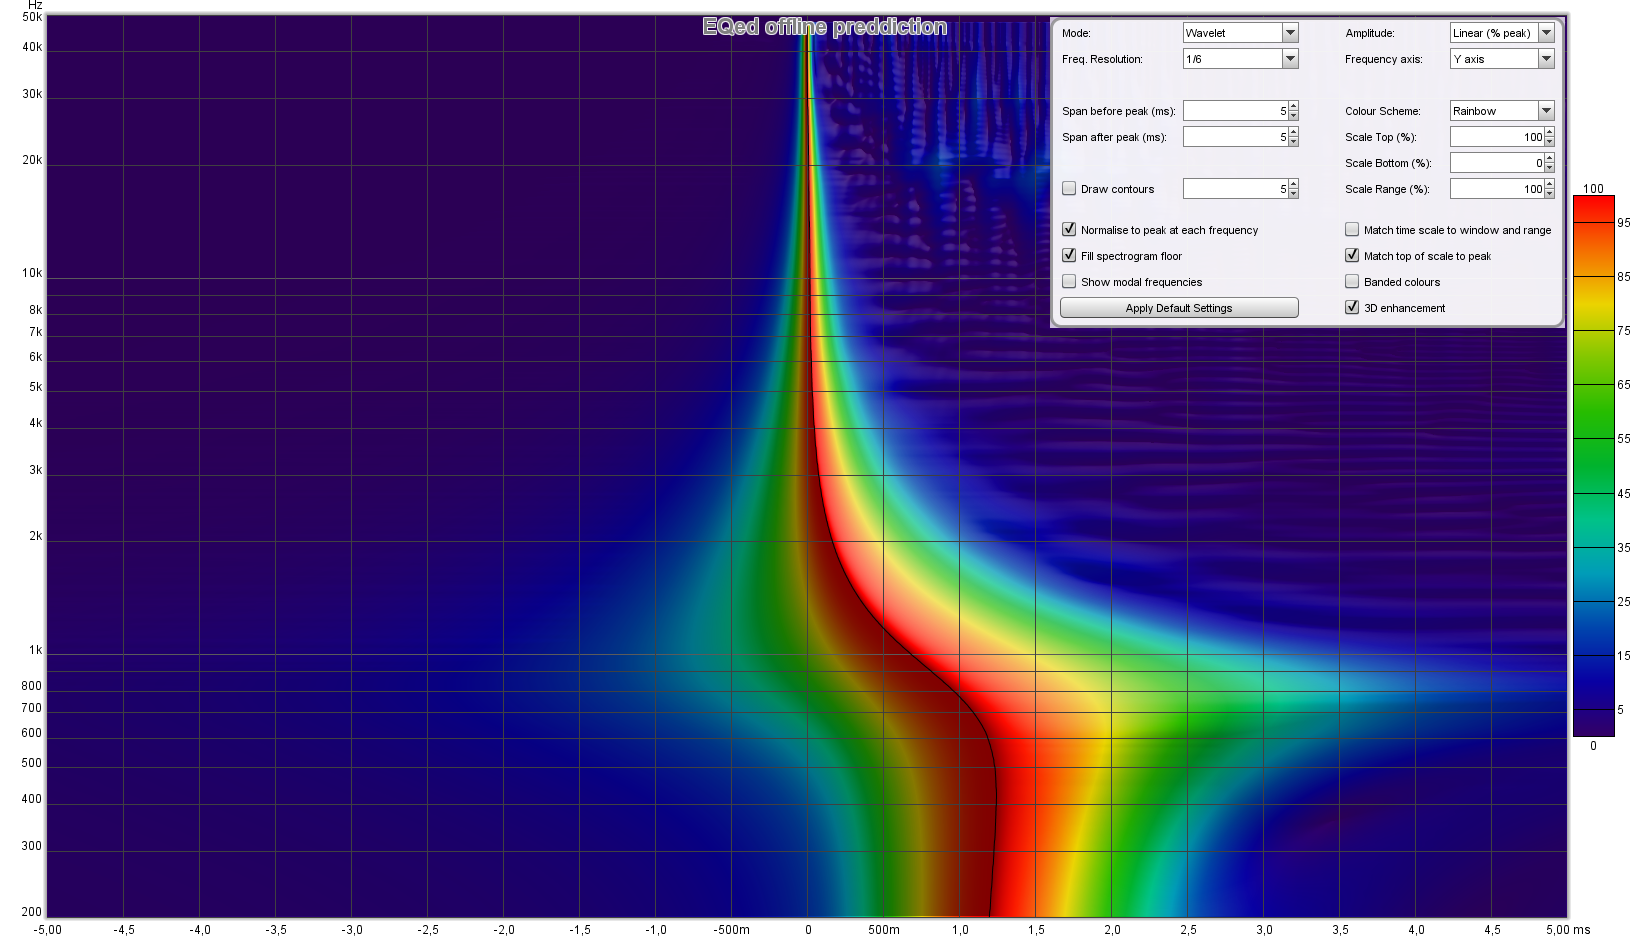Click the Scale Range (%) input field

click(x=1497, y=189)
